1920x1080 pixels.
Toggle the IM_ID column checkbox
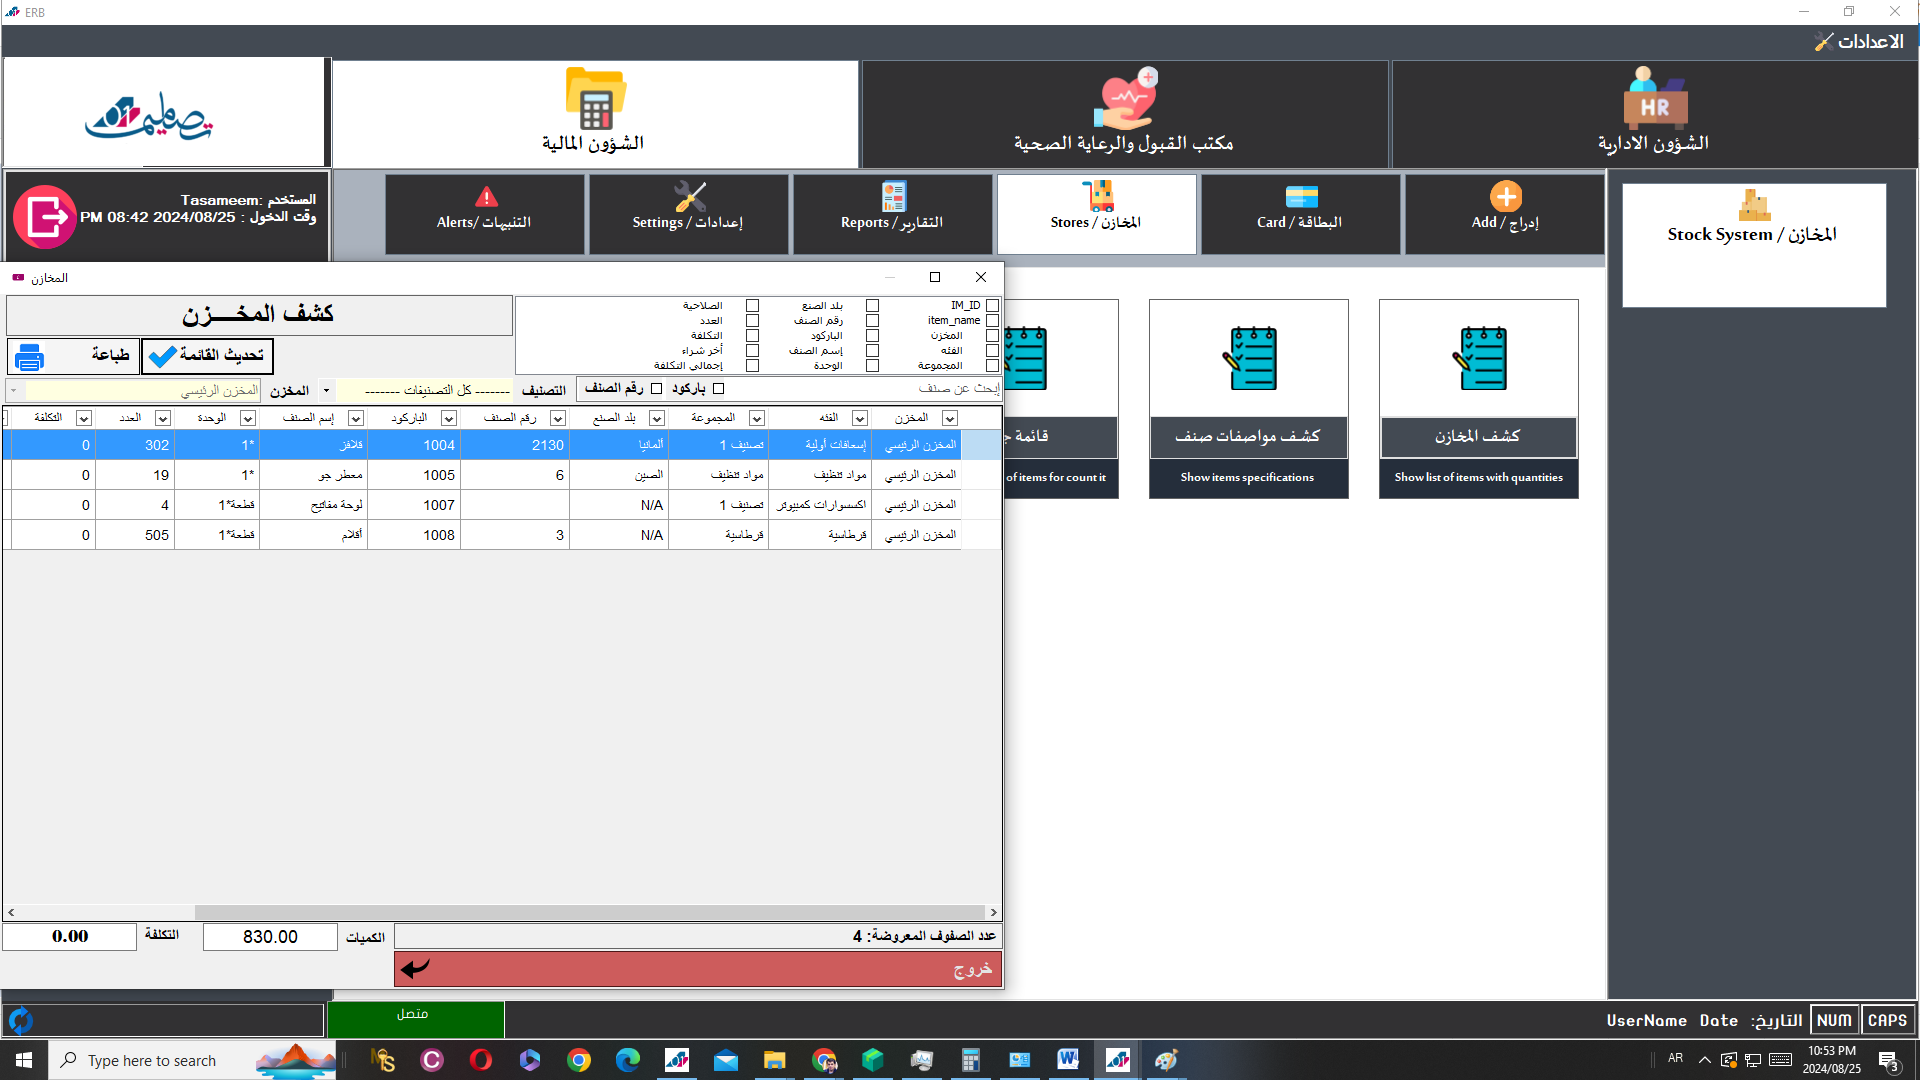(x=992, y=306)
